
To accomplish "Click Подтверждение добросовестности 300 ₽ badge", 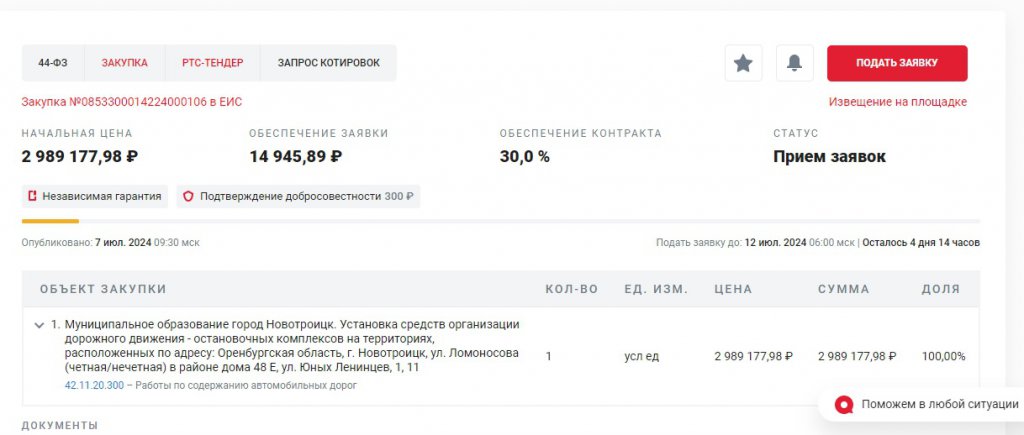I will [298, 196].
